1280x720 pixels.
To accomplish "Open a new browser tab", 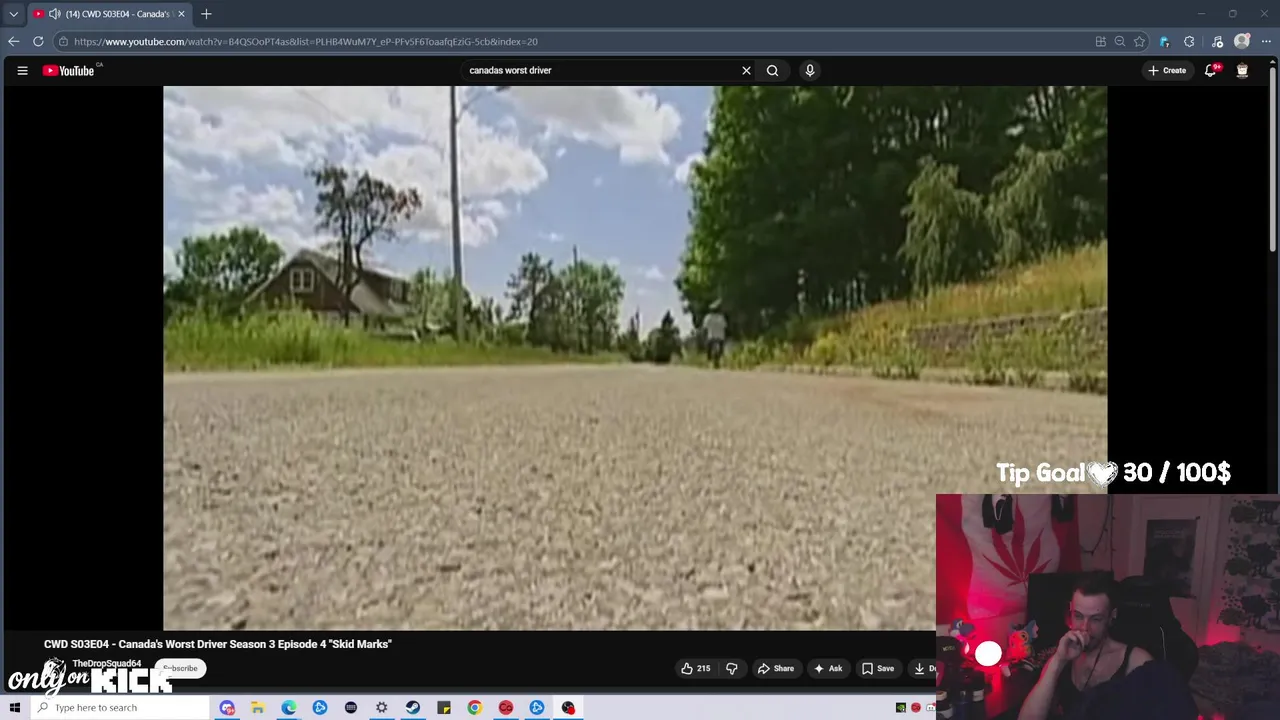I will pyautogui.click(x=206, y=14).
